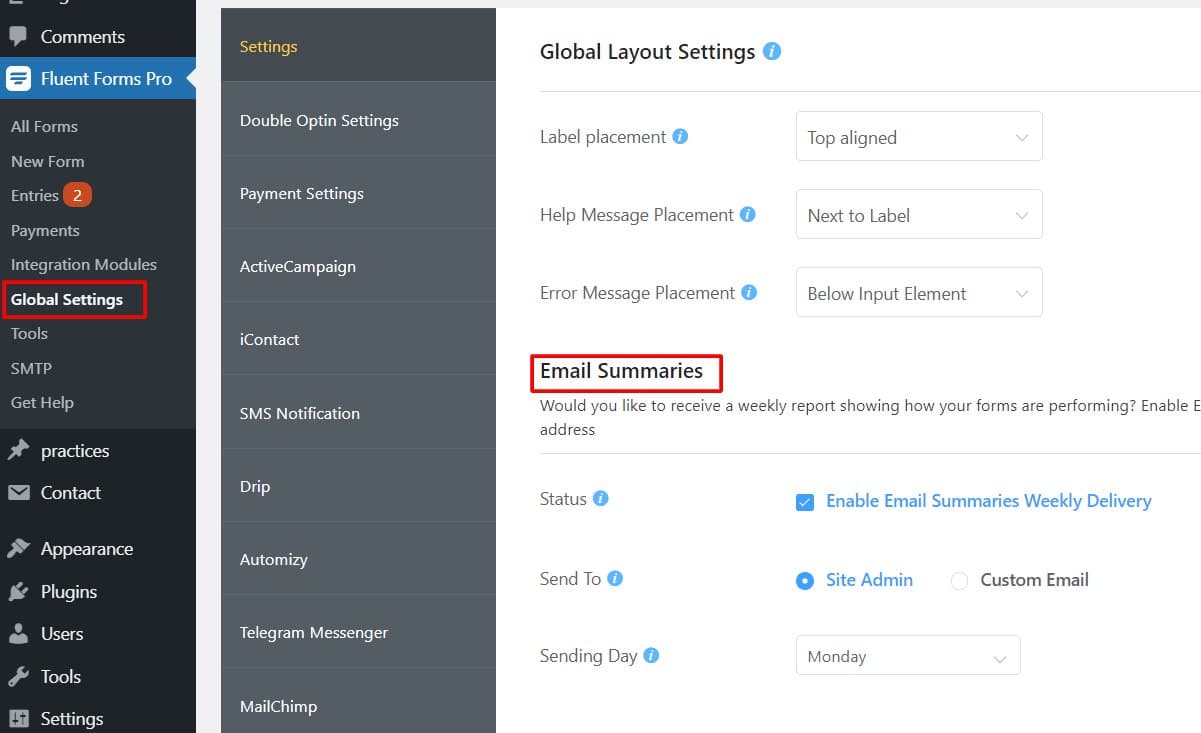Screen dimensions: 1201x733
Task: Open the Help Message Placement dropdown
Action: (x=919, y=214)
